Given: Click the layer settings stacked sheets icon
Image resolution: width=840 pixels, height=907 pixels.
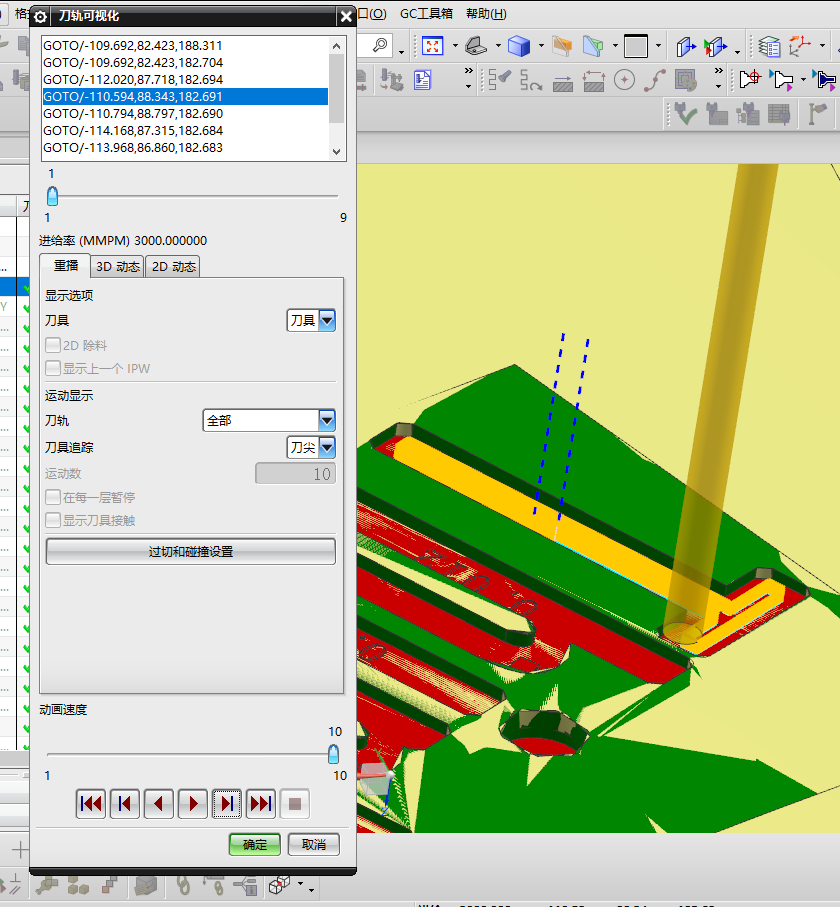Looking at the screenshot, I should 769,46.
